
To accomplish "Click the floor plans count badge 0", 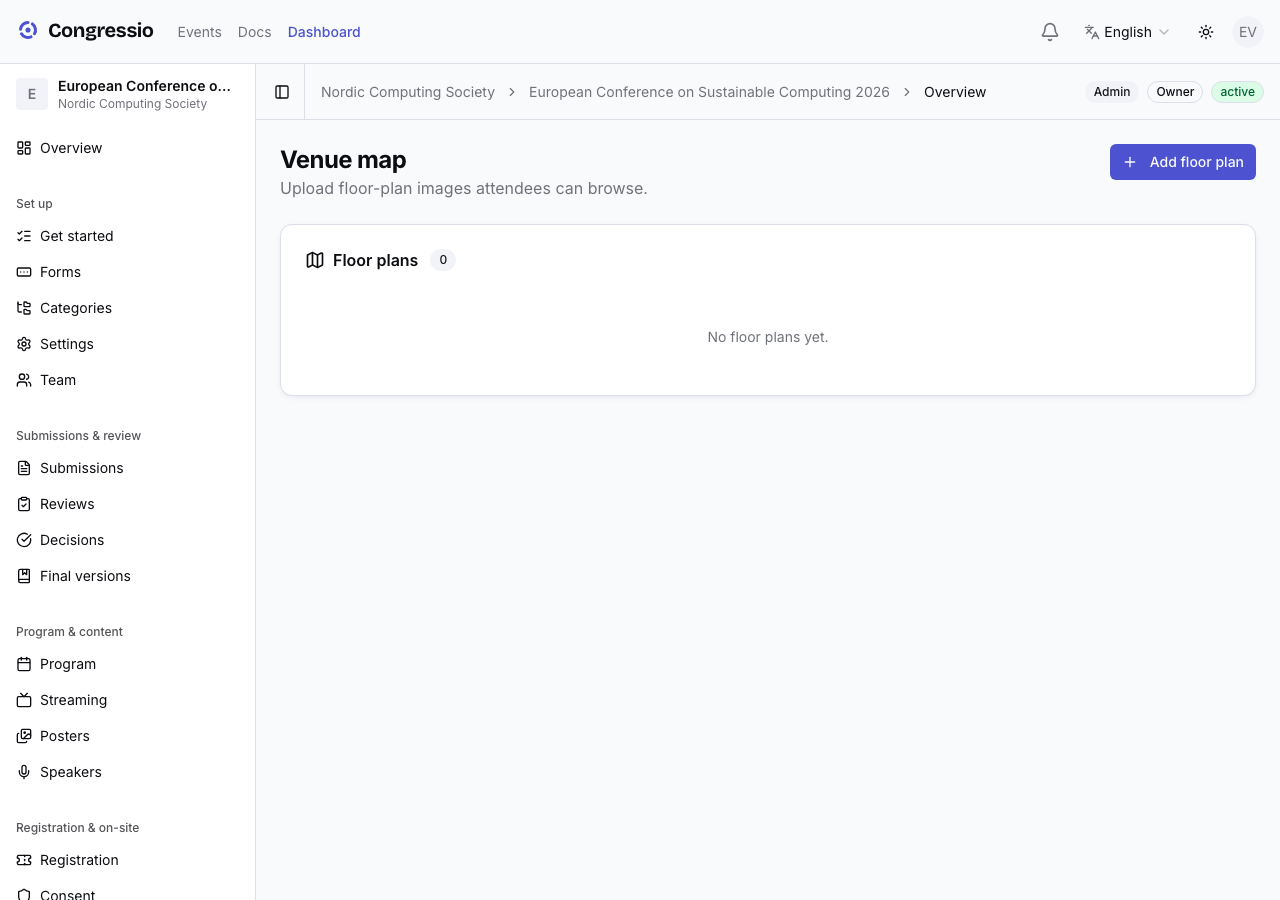I will 443,260.
